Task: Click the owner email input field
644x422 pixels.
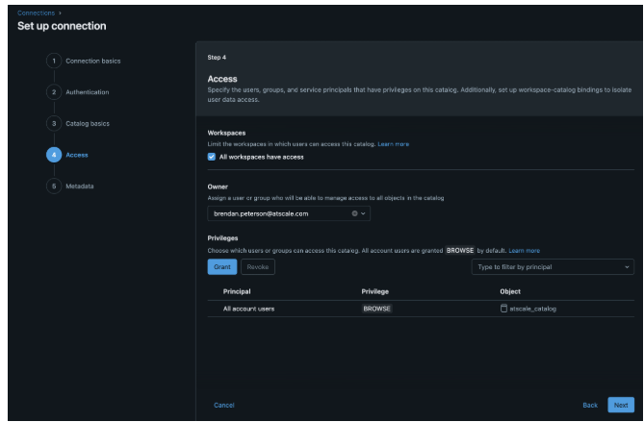Action: (289, 213)
